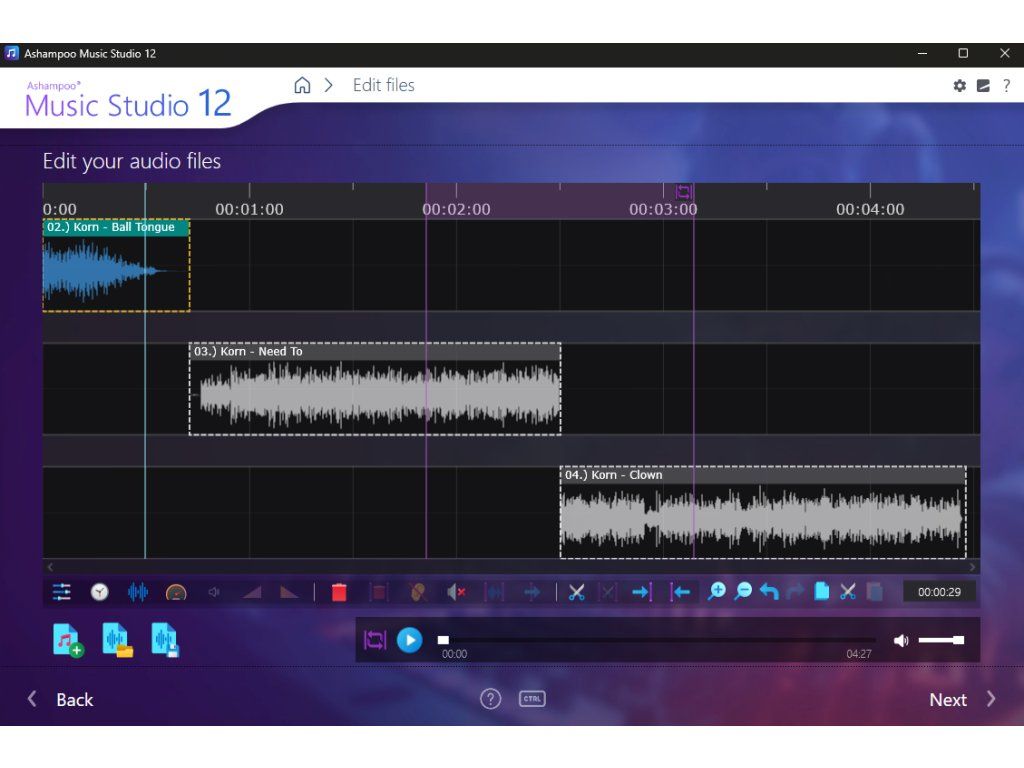
Task: Save the audio file
Action: [165, 640]
